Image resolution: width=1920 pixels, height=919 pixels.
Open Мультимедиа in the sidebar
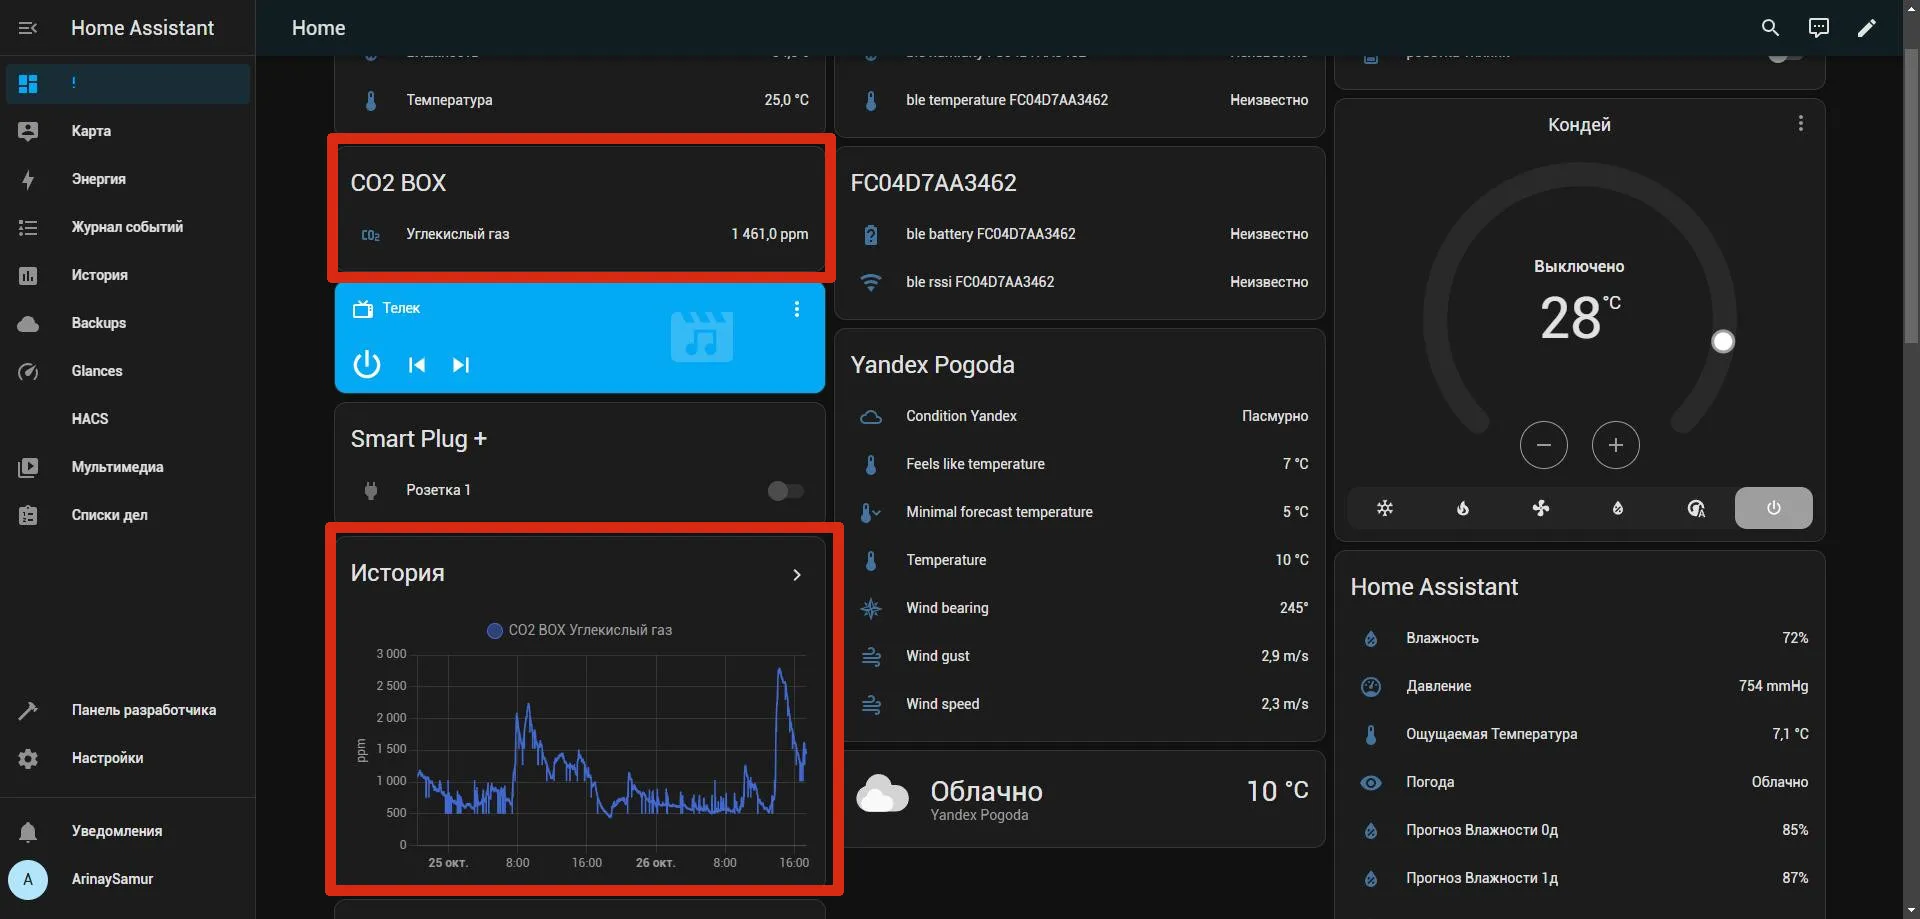(128, 467)
